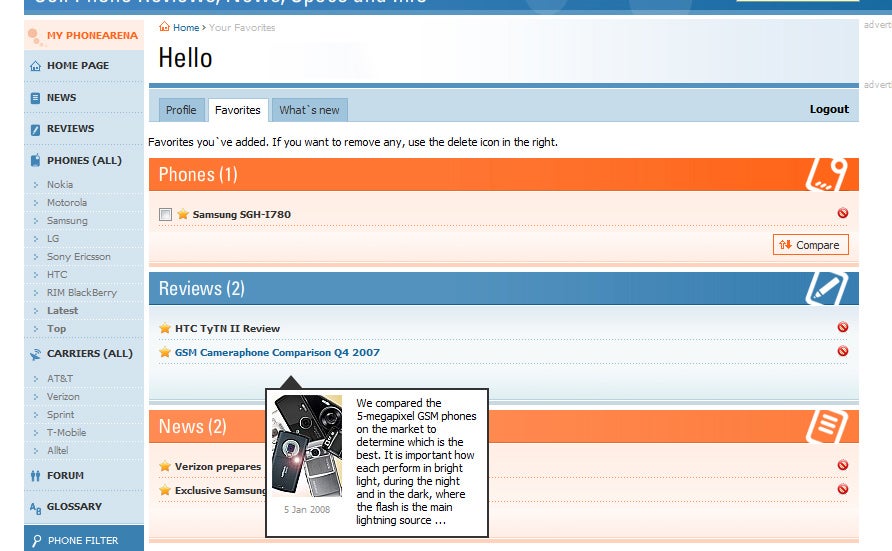
Task: Open the Phone Filter item
Action: click(x=83, y=541)
